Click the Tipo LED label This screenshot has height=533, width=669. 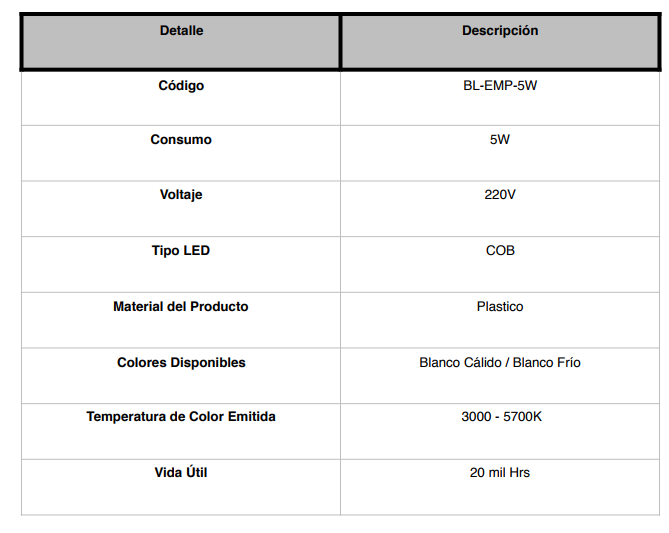[x=181, y=250]
